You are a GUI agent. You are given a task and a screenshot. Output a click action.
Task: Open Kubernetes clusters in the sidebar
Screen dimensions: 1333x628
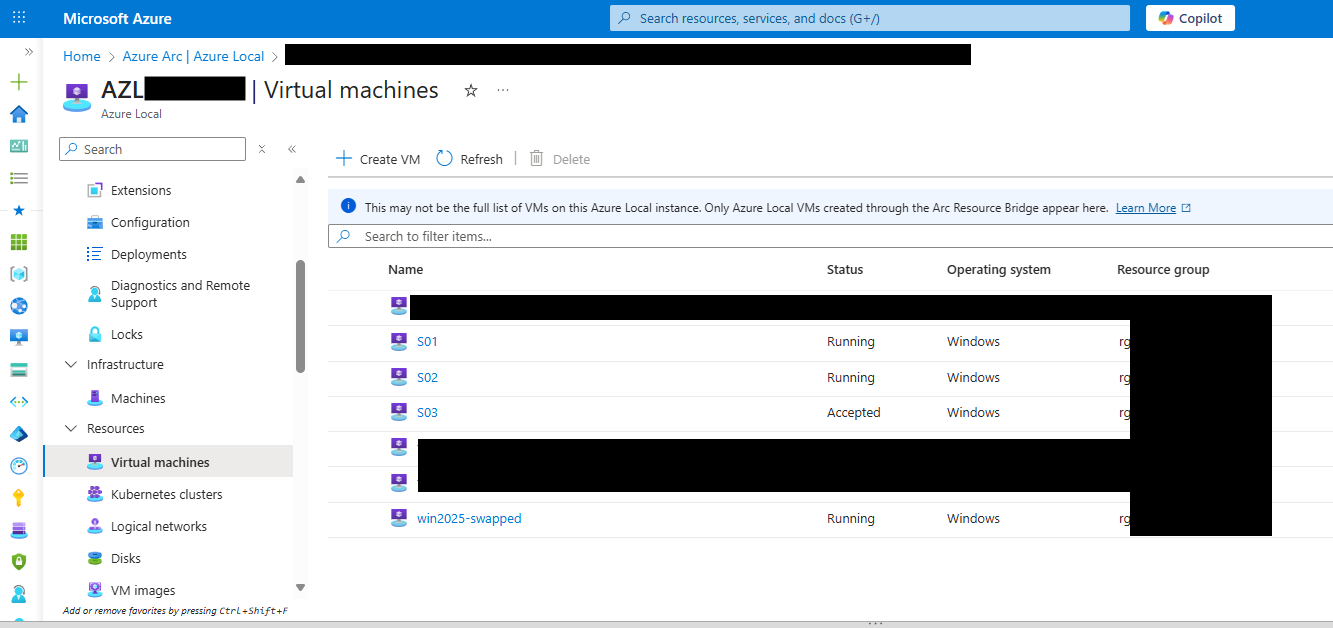pyautogui.click(x=167, y=494)
